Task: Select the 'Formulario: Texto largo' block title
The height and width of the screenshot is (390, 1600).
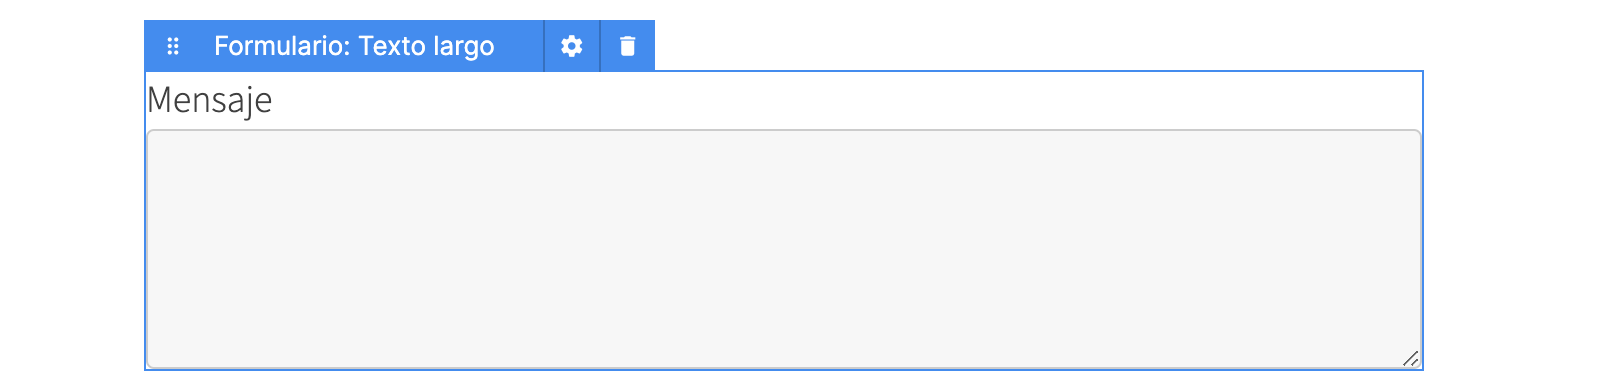Action: pyautogui.click(x=354, y=46)
